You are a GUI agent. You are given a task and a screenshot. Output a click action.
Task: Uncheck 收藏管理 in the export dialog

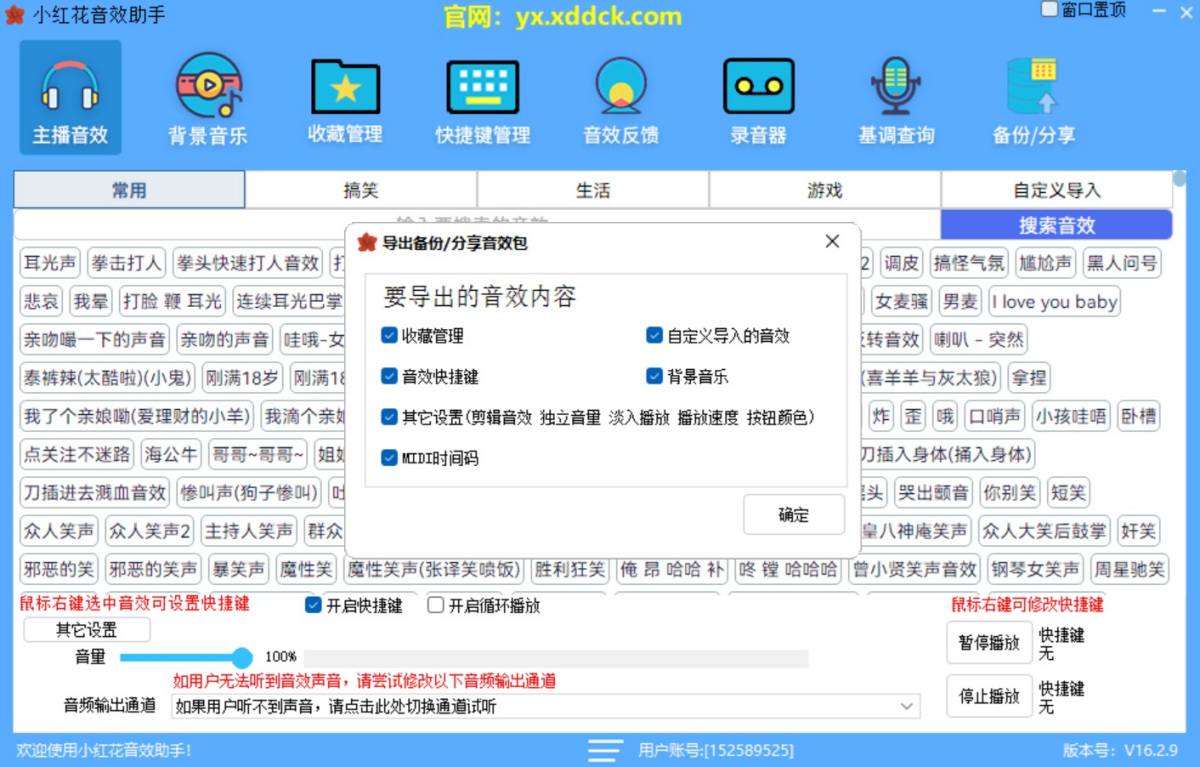click(389, 336)
